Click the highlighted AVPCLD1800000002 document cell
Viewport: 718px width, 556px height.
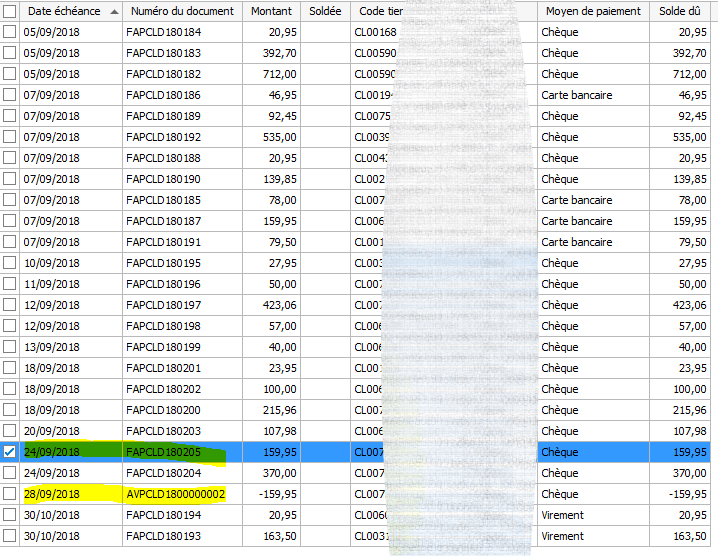176,494
